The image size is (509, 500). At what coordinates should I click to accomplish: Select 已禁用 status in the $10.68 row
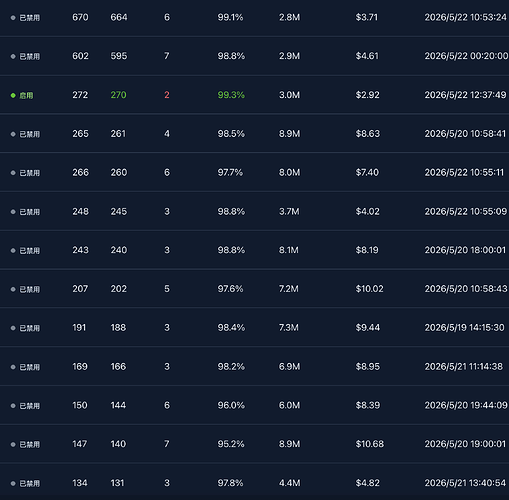tap(25, 444)
